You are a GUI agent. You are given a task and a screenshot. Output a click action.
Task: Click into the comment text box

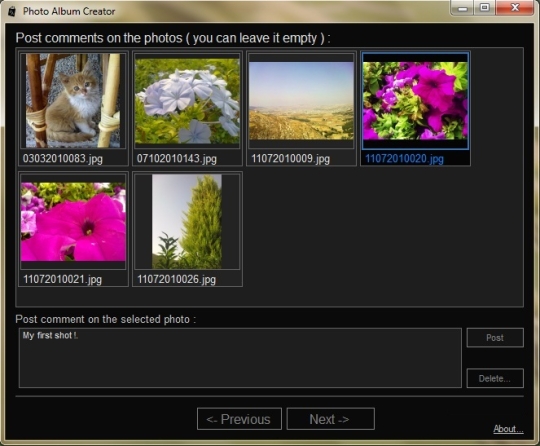click(x=240, y=358)
